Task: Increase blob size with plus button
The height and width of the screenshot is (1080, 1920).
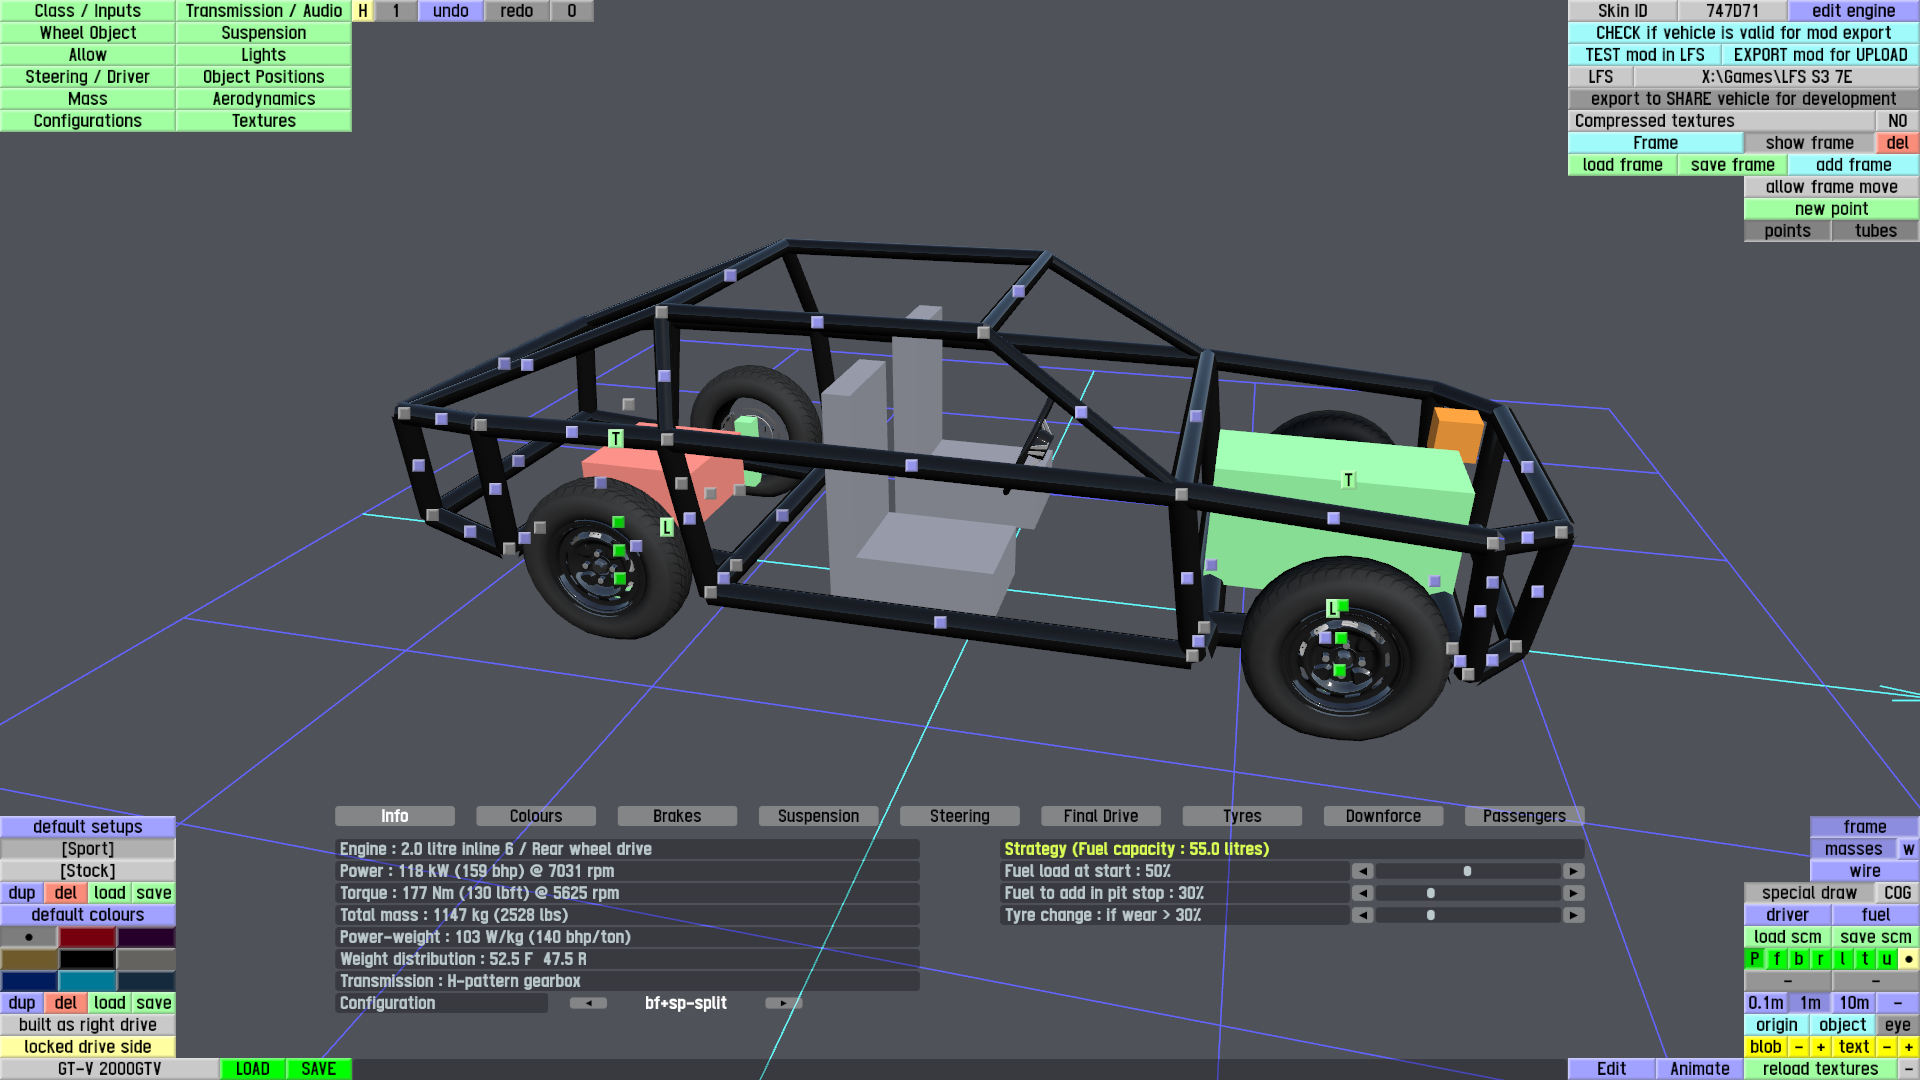Action: 1820,1047
